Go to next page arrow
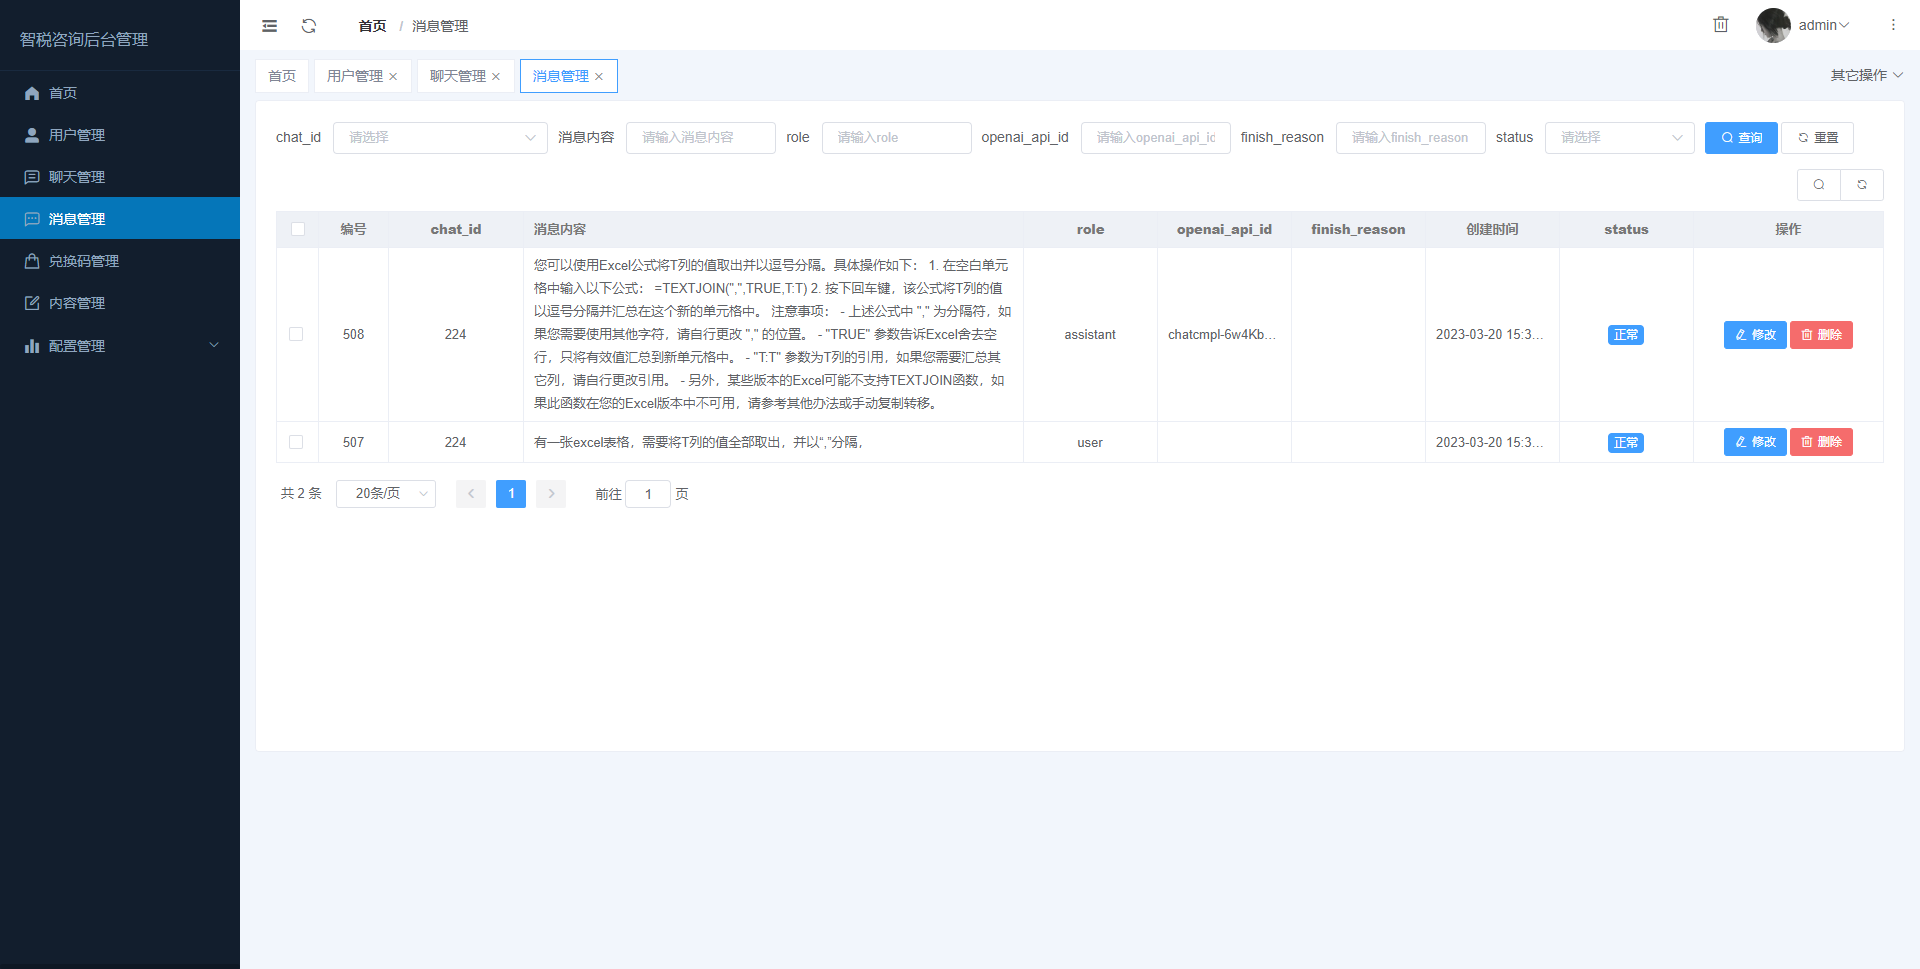This screenshot has width=1920, height=969. [551, 494]
